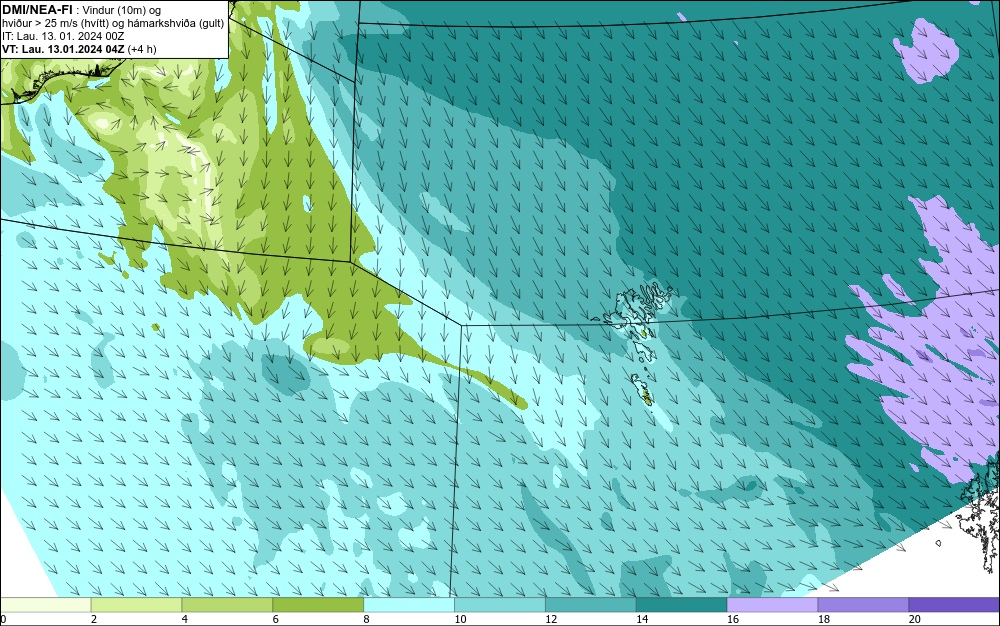The width and height of the screenshot is (1000, 626).
Task: Click the legend scale value '0'
Action: tap(3, 619)
